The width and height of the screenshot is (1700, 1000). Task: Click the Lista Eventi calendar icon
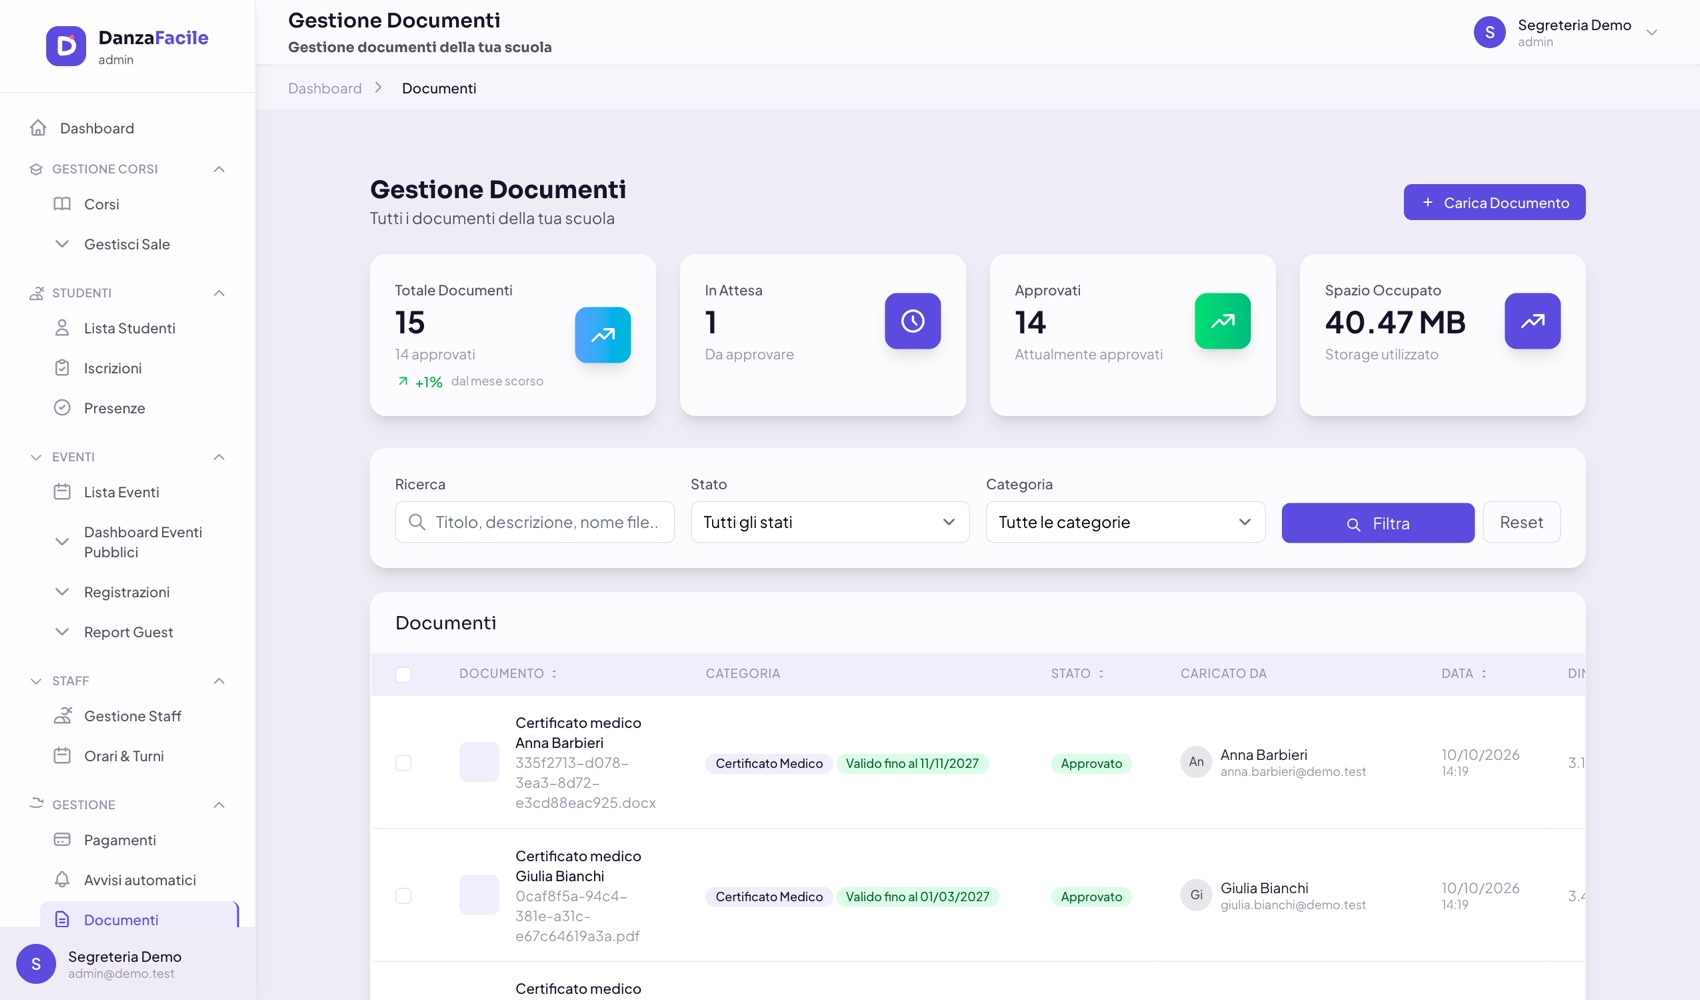[62, 492]
